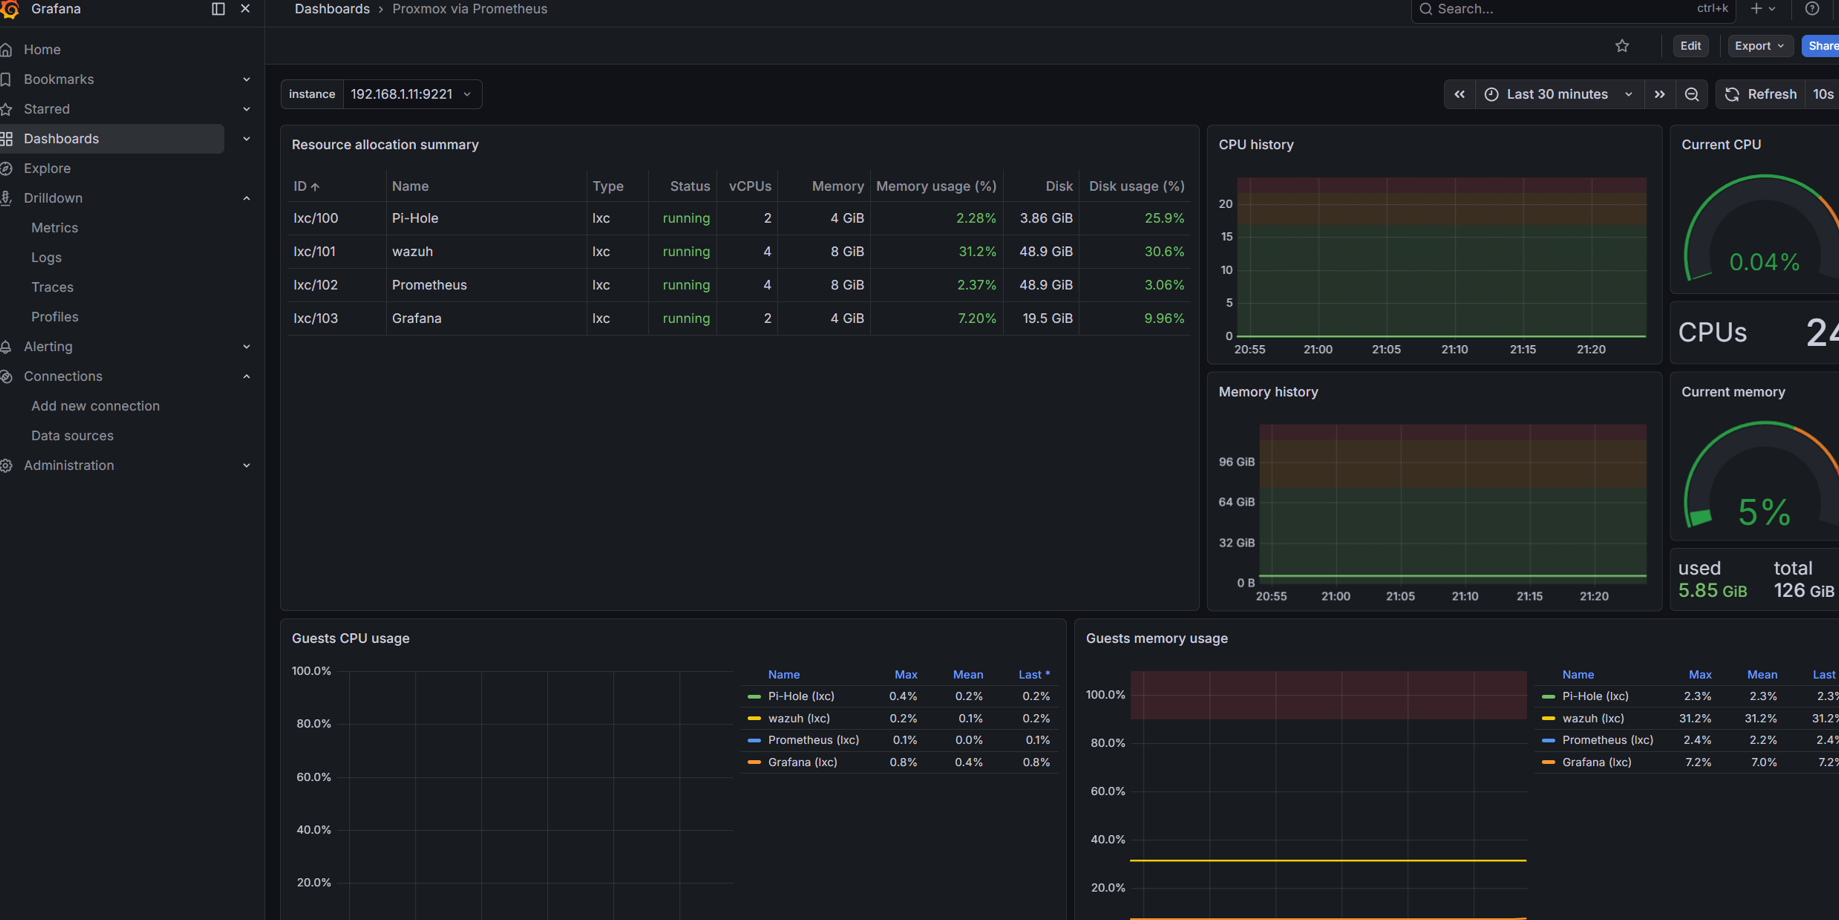
Task: Open Add new connection
Action: 95,406
